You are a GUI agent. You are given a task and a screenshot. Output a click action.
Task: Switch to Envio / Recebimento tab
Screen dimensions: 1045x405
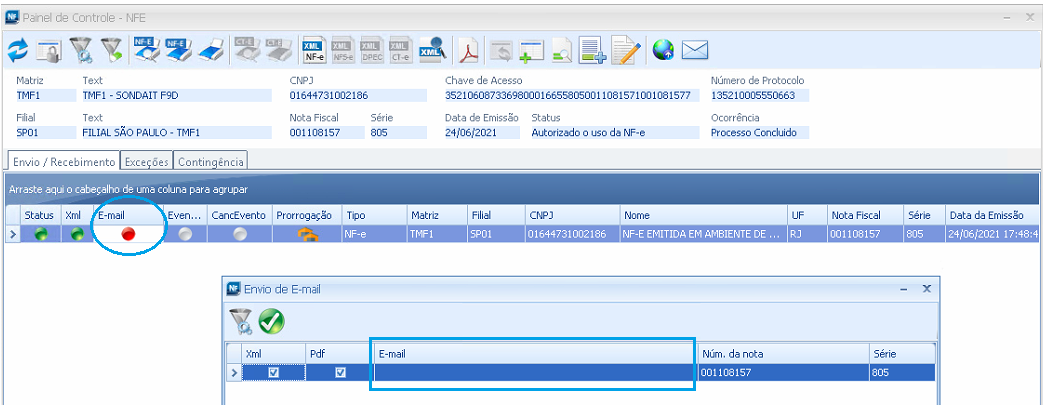coord(64,161)
